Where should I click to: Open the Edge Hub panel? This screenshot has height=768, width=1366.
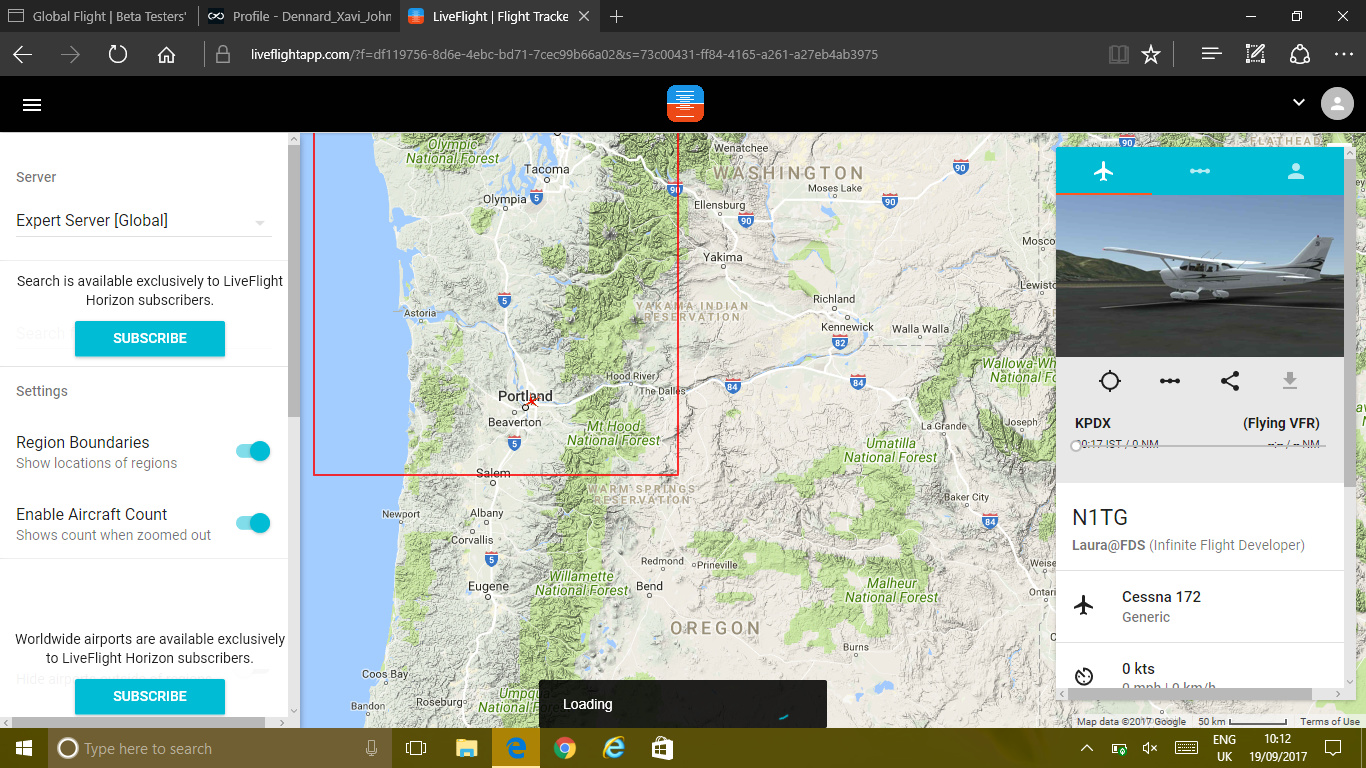coord(1211,55)
